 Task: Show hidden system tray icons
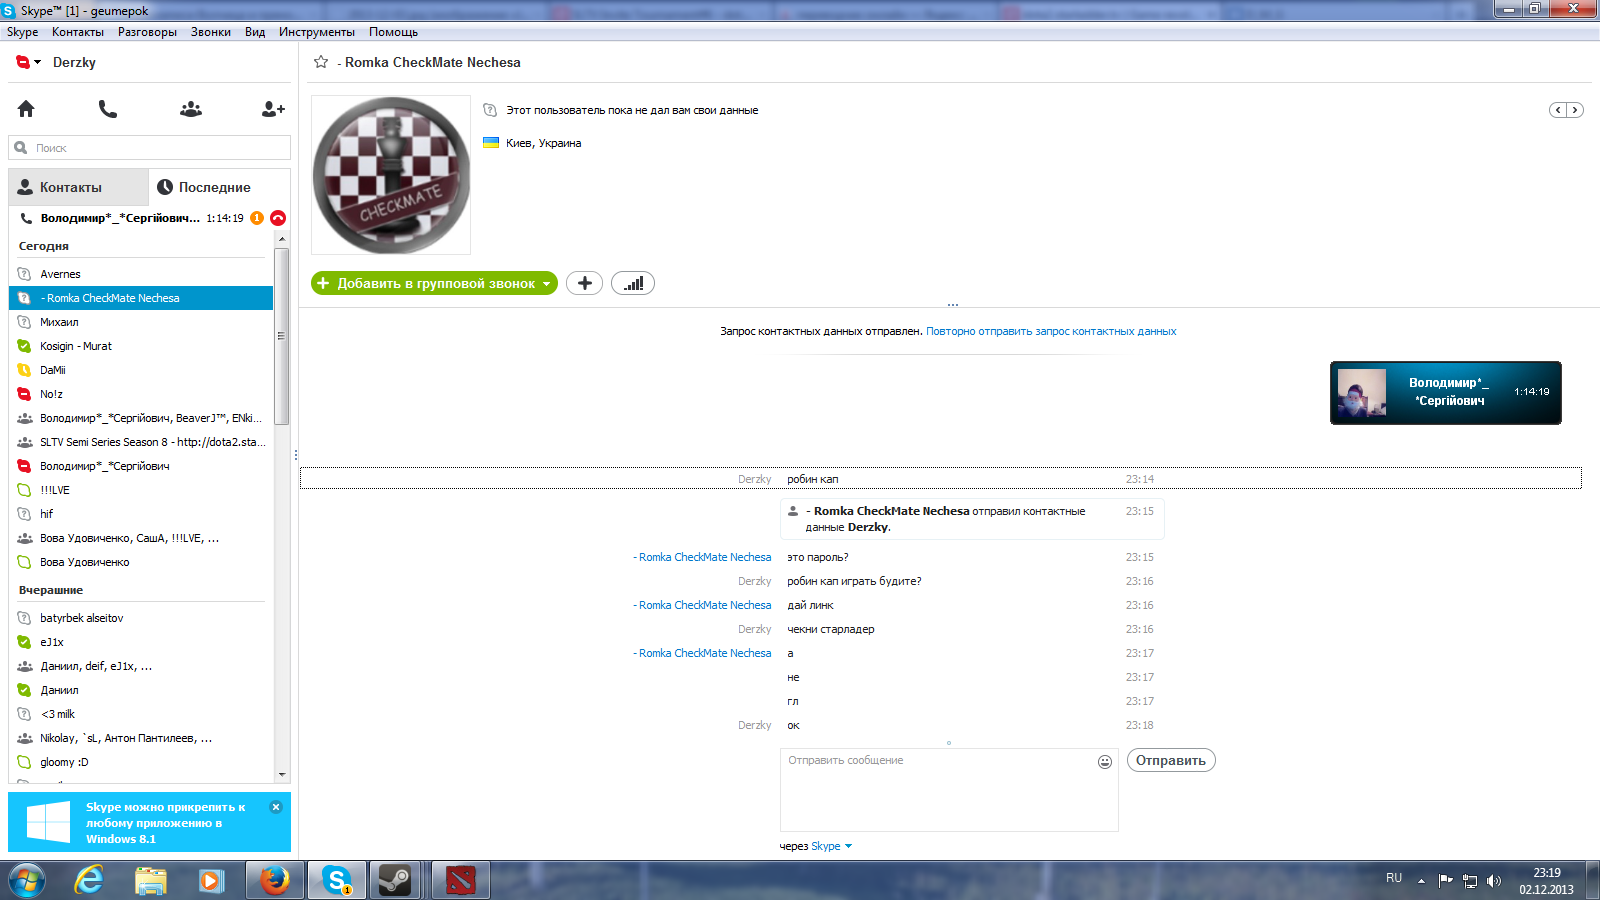point(1421,881)
